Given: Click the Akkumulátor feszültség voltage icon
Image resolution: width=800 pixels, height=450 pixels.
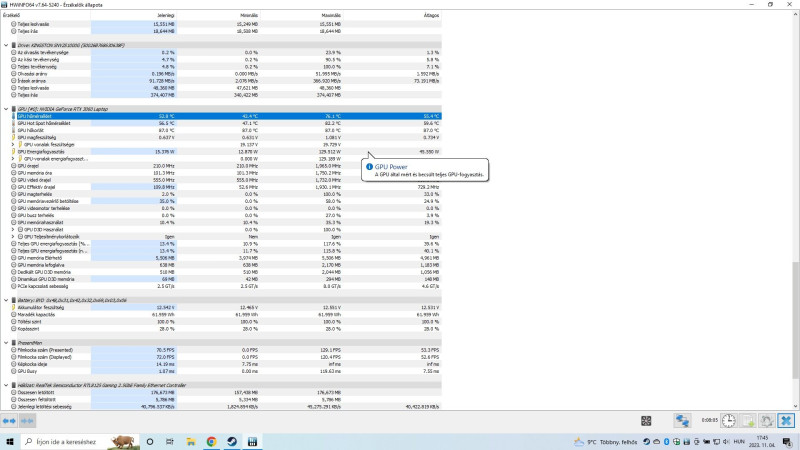Looking at the screenshot, I should 14,308.
